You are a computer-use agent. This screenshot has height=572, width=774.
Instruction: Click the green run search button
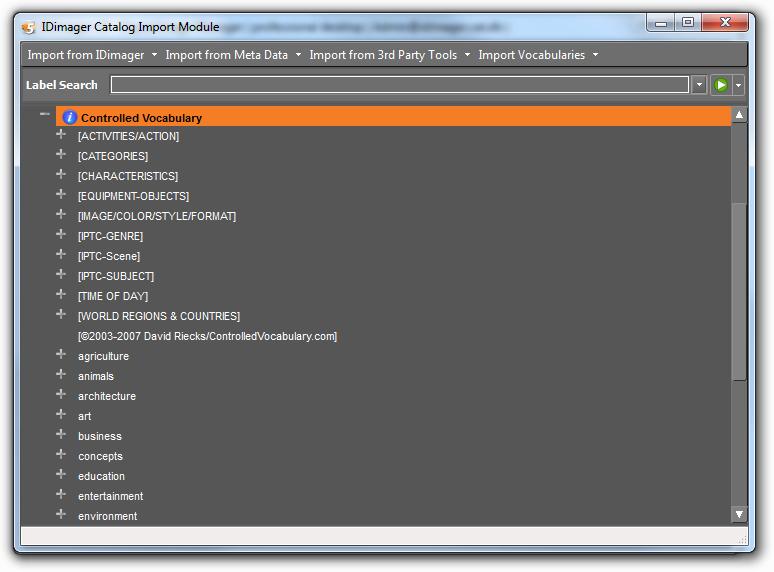(720, 86)
